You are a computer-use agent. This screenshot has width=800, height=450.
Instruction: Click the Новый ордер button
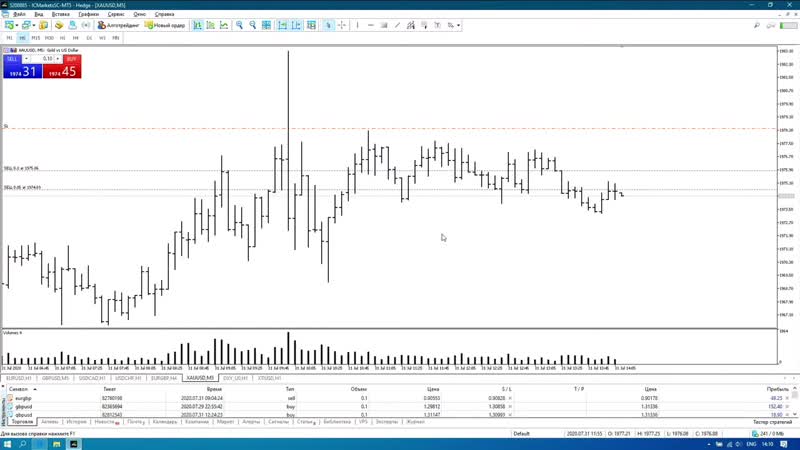[163, 25]
